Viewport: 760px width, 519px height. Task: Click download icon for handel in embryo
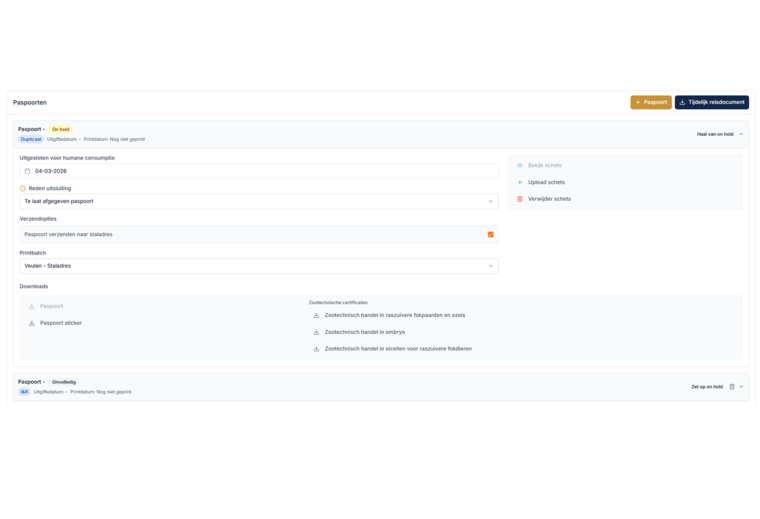[316, 332]
